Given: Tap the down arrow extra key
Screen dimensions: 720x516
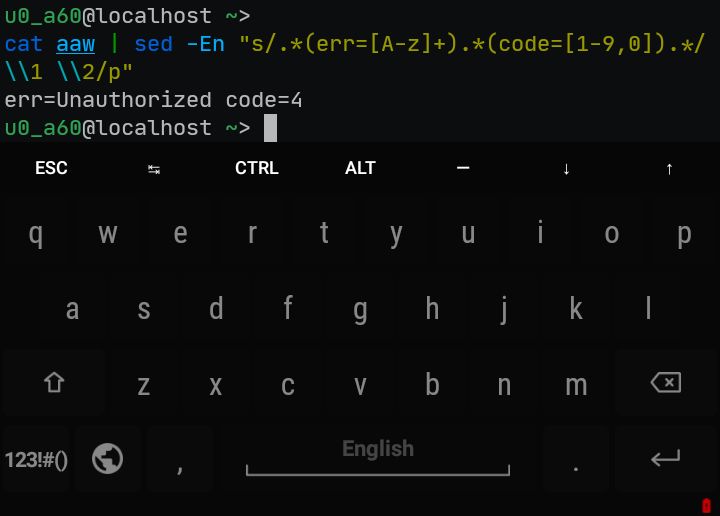Looking at the screenshot, I should click(566, 169).
